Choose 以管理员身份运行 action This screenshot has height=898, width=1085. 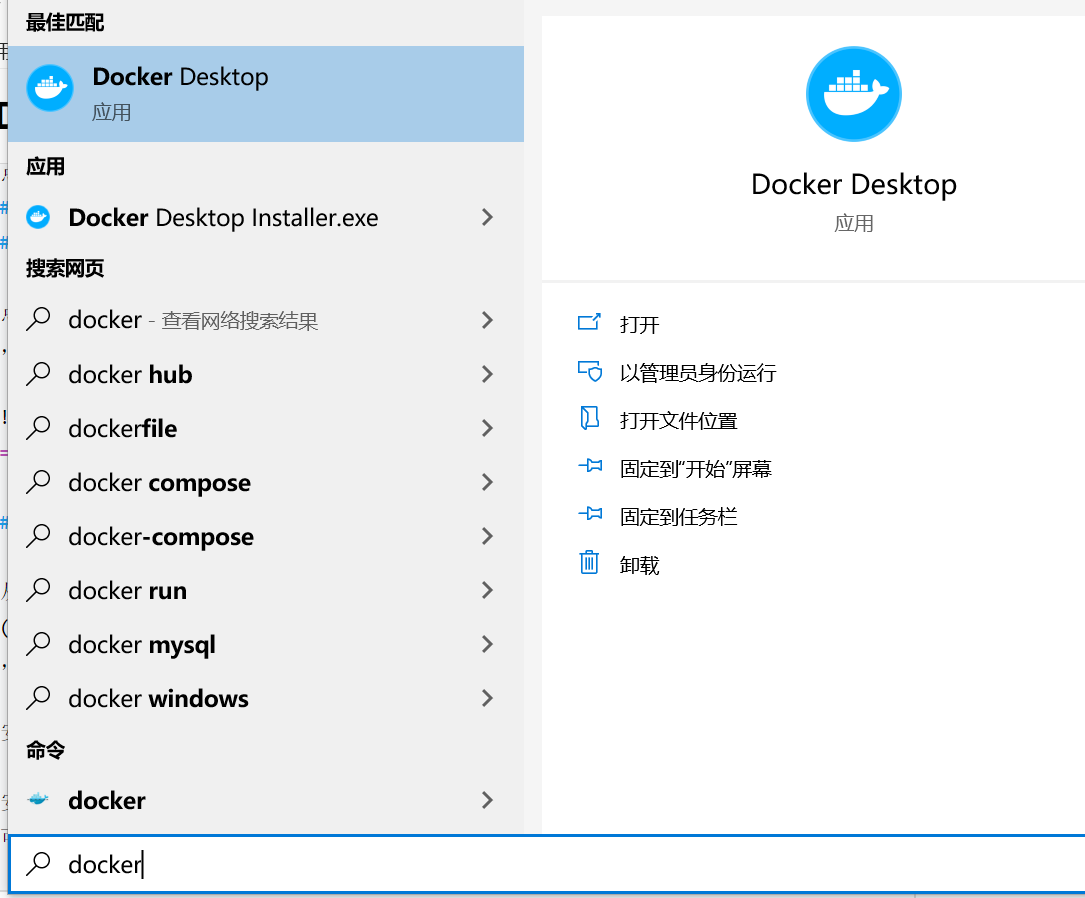click(x=698, y=373)
